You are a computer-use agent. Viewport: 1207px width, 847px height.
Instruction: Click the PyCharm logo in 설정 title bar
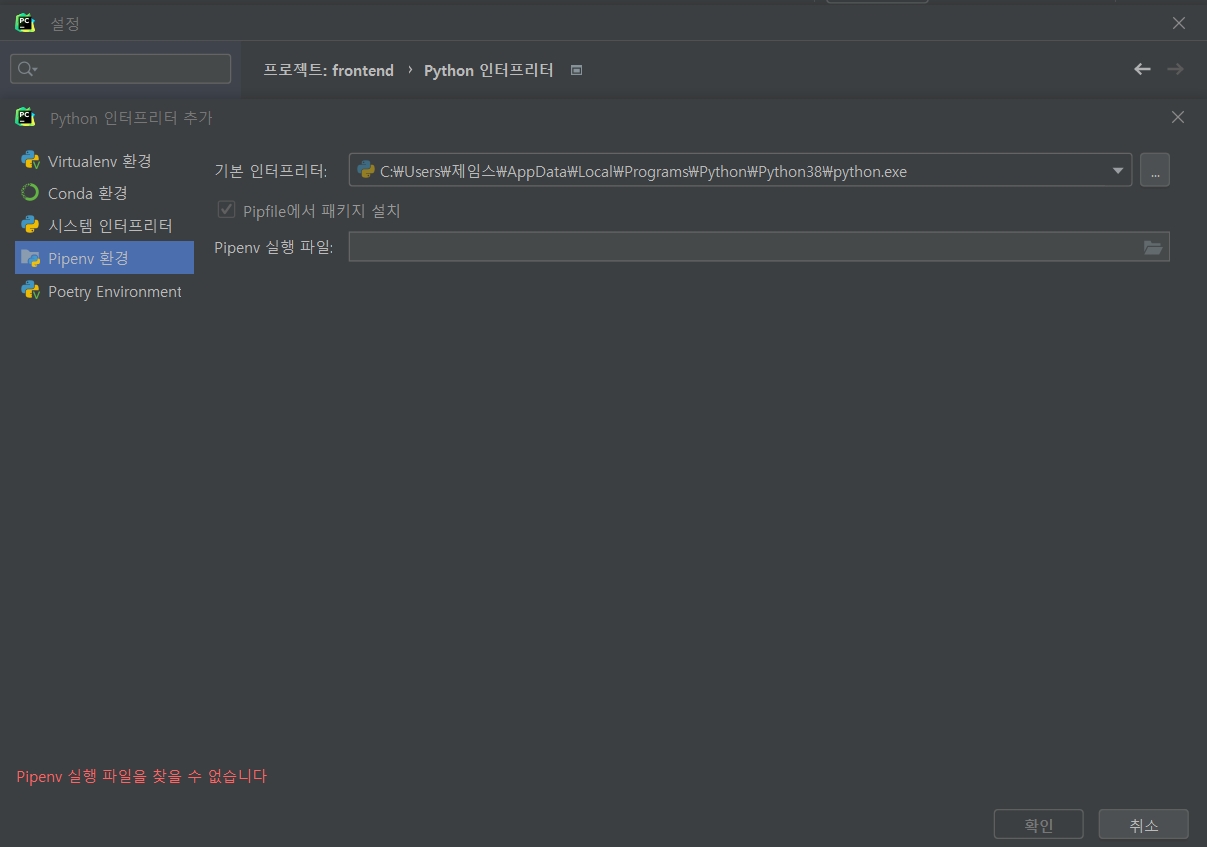[x=25, y=23]
